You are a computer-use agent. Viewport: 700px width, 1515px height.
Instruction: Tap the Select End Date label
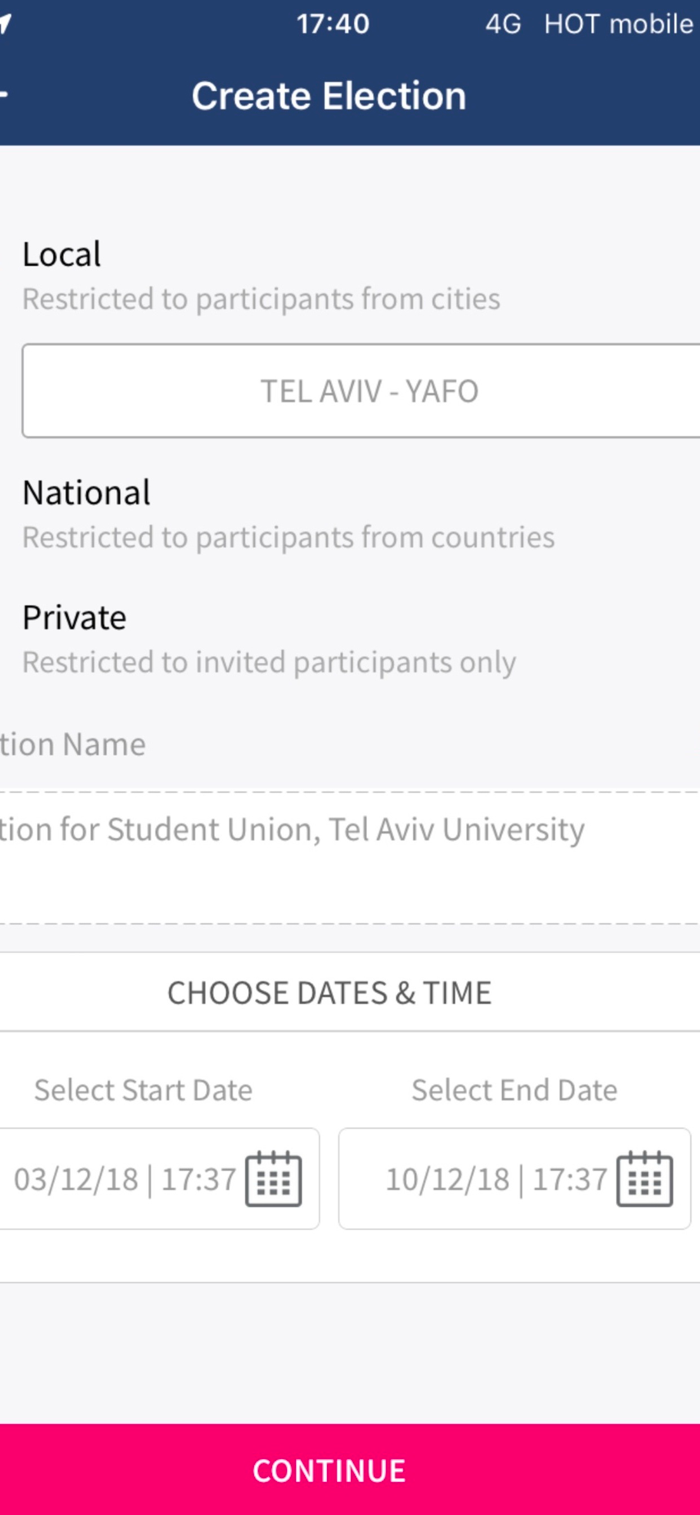tap(514, 1090)
